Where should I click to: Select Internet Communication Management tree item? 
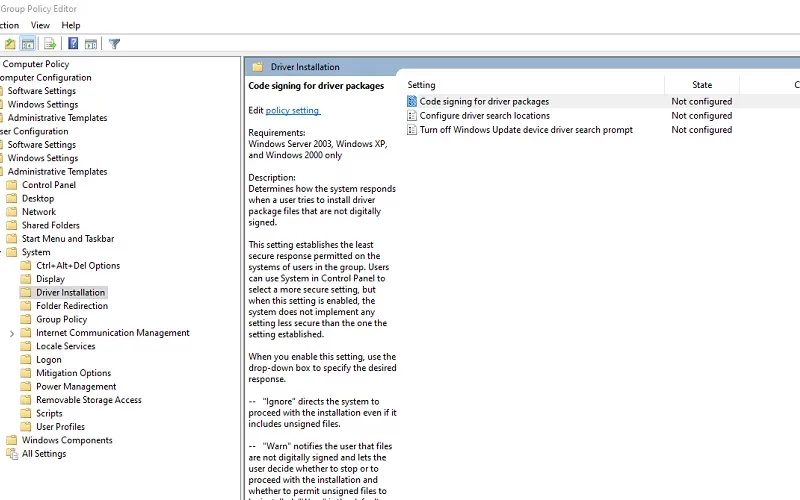[x=113, y=333]
